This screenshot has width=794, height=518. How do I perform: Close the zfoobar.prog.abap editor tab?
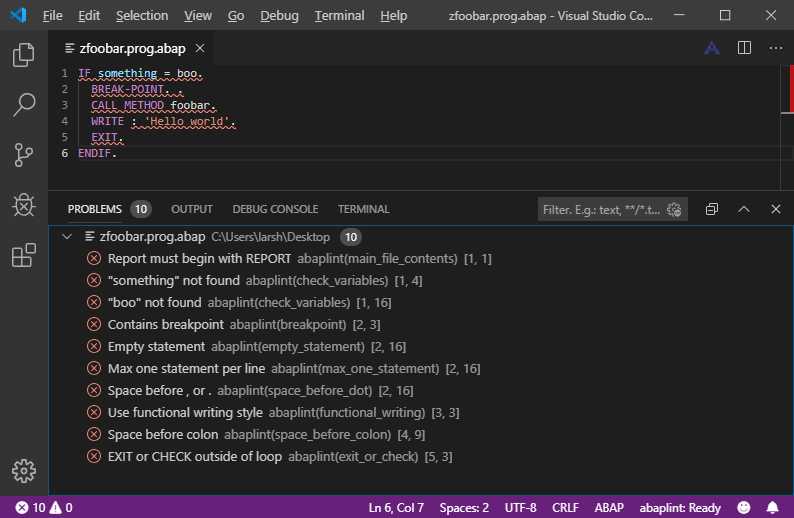[x=200, y=49]
